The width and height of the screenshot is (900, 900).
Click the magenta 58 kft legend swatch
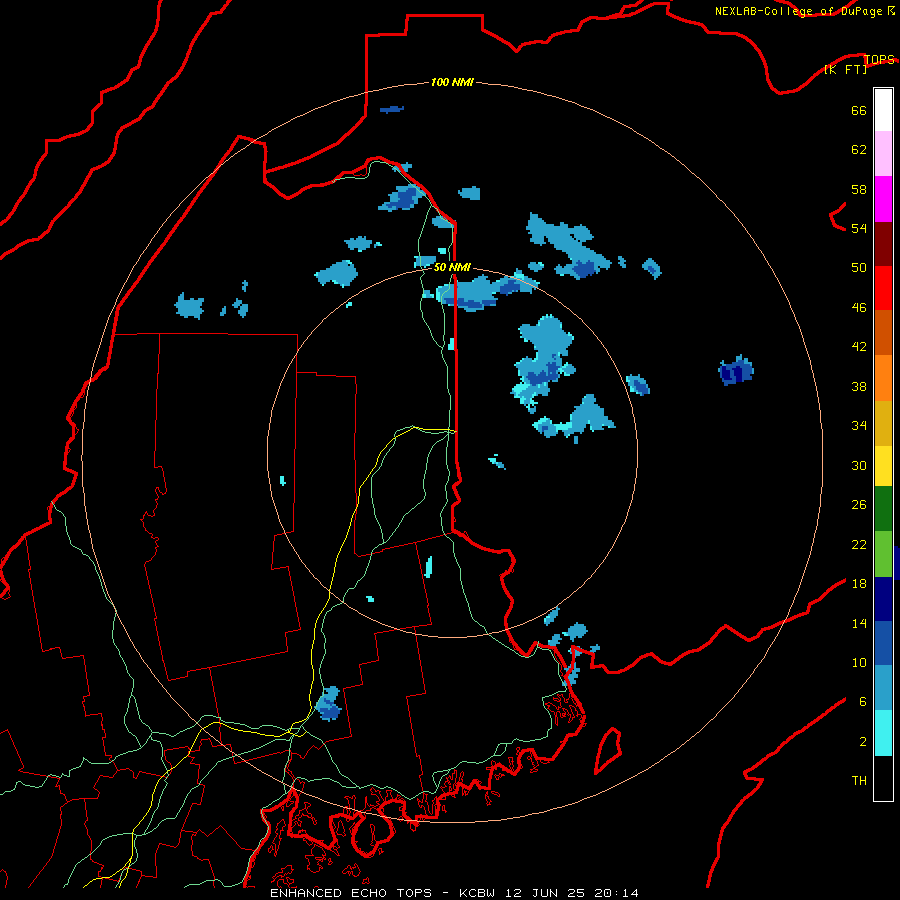point(883,199)
